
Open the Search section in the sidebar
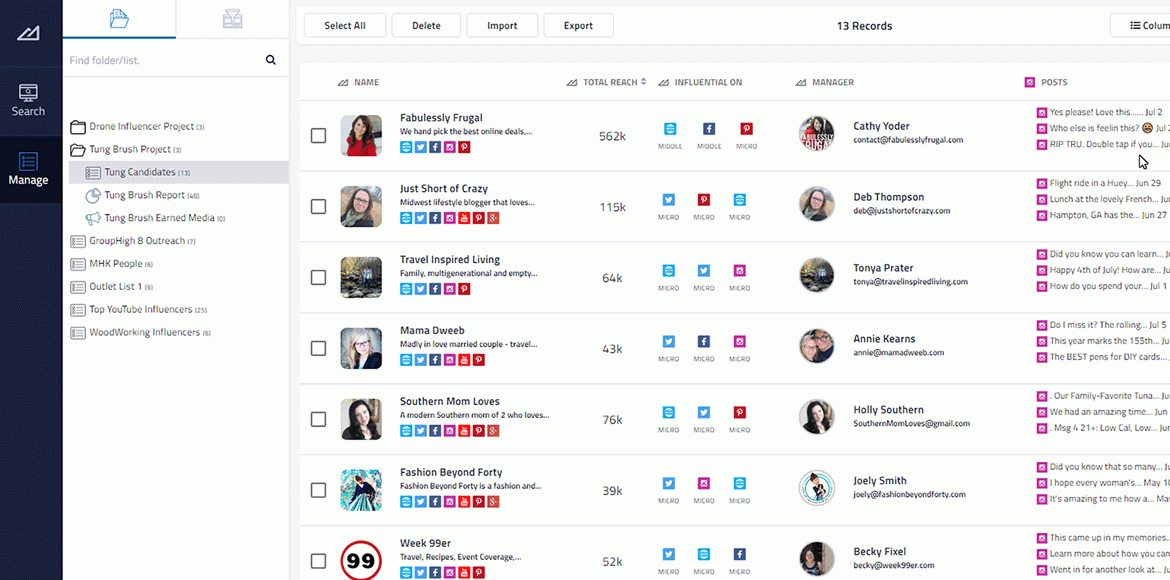pos(28,100)
